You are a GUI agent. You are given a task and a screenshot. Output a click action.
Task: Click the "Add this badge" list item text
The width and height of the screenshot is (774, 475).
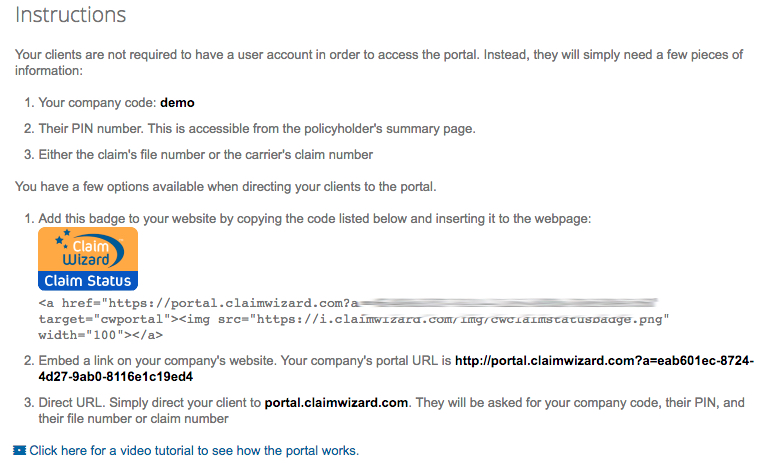tap(314, 219)
